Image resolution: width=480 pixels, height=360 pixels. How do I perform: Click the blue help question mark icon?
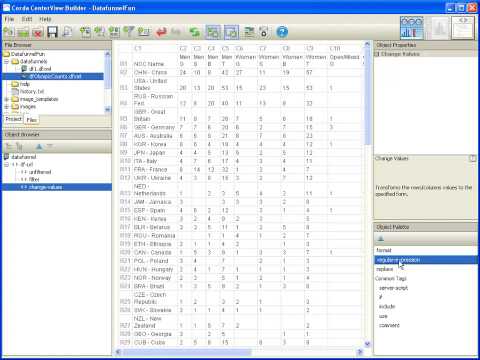click(282, 32)
